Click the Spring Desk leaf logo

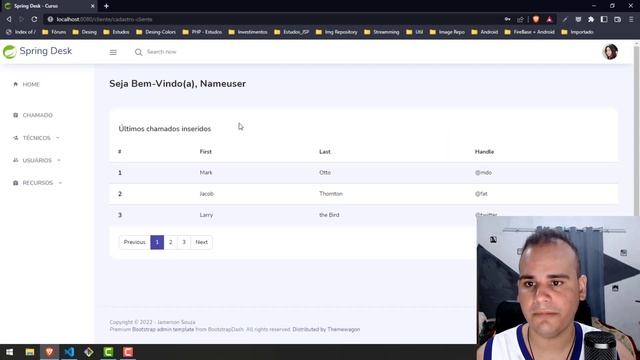coord(9,52)
